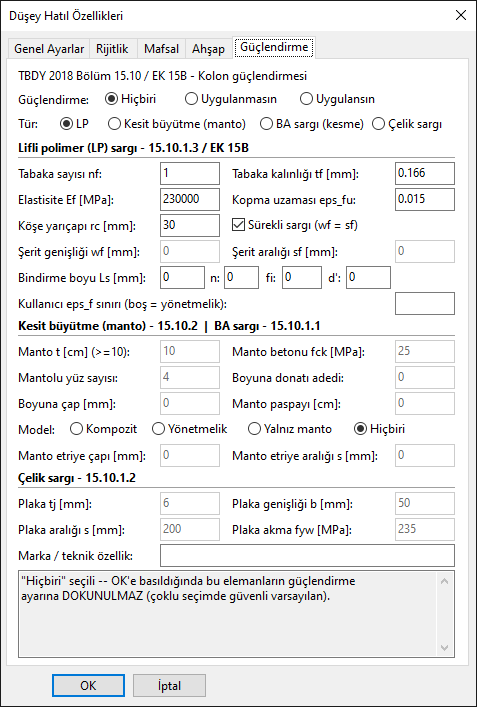Select the Uygulansın radio button
477x707 pixels.
coord(337,99)
